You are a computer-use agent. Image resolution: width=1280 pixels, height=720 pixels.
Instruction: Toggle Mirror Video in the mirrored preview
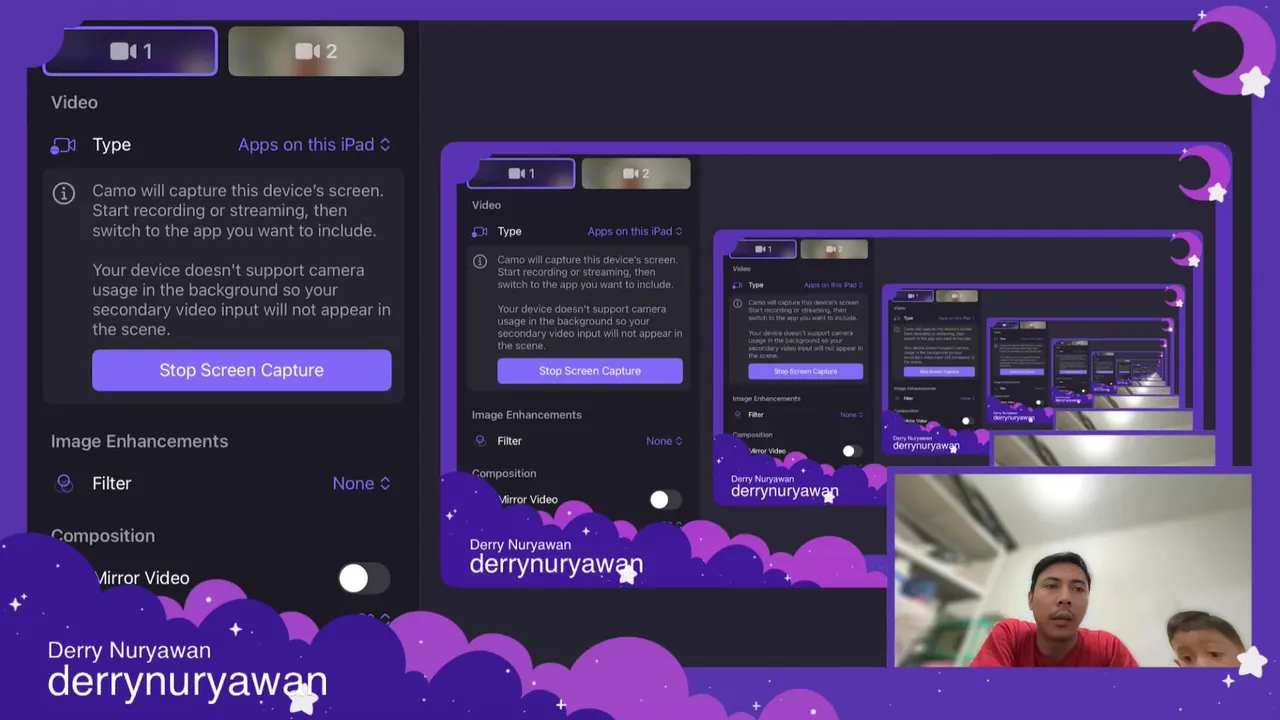click(665, 499)
